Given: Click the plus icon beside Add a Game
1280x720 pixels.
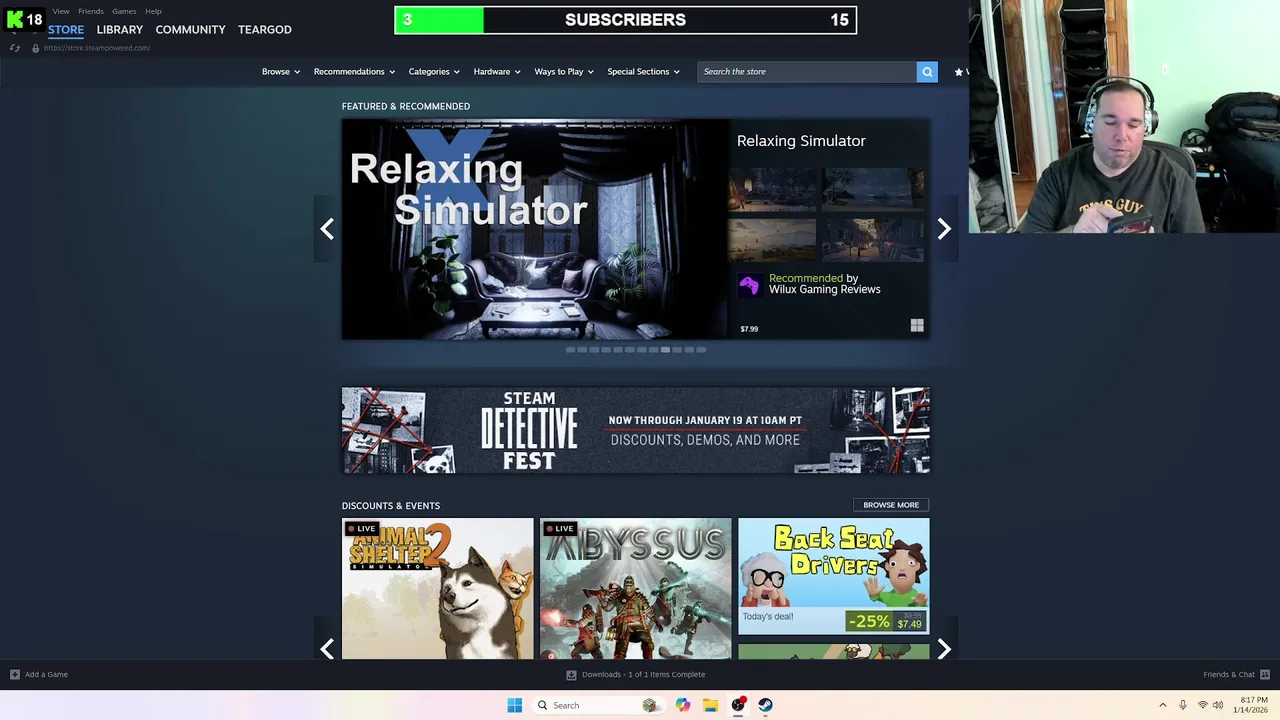Looking at the screenshot, I should [x=14, y=674].
